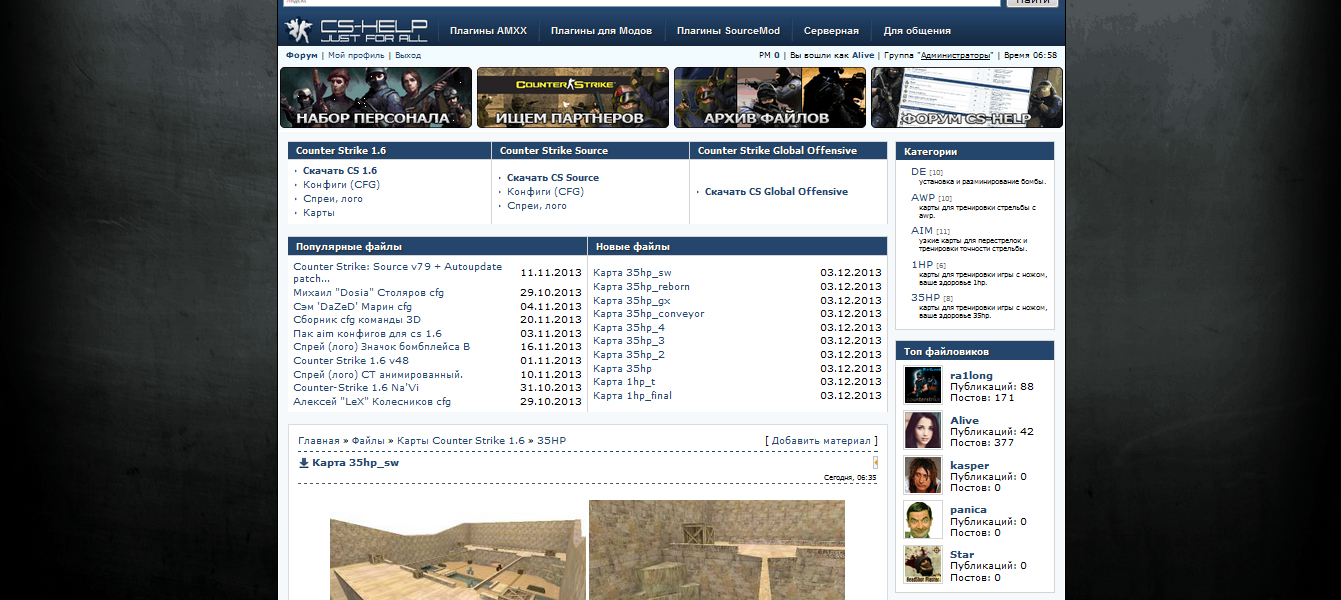Screen dimensions: 1341x600
Task: Open Alive's avatar in Топ файловиков
Action: tap(923, 430)
